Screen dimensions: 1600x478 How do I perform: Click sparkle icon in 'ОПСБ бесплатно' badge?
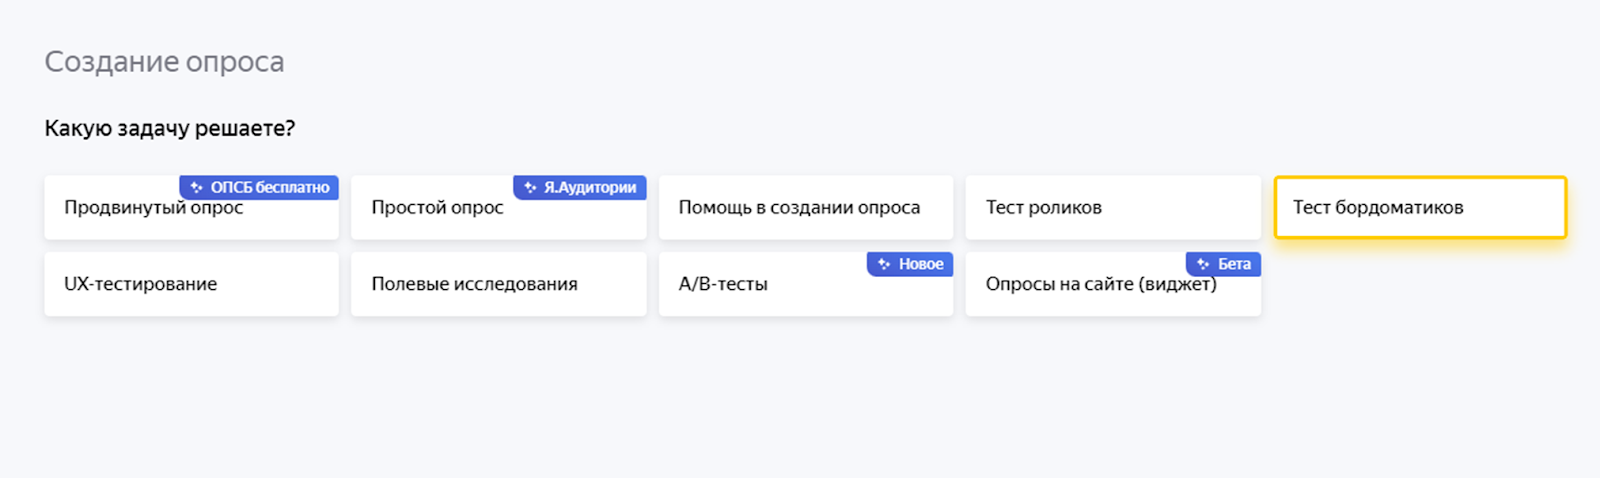pos(197,188)
